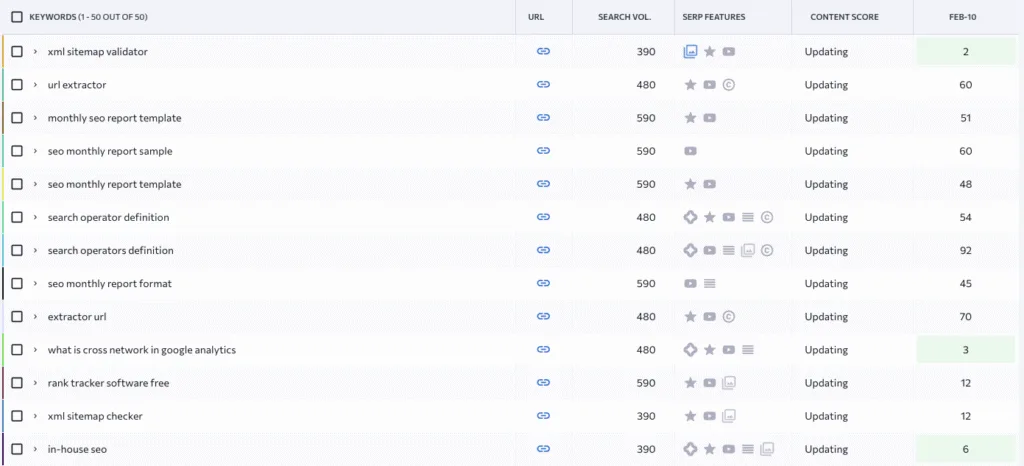Click copyright SERP icon in extractor url row

[729, 317]
